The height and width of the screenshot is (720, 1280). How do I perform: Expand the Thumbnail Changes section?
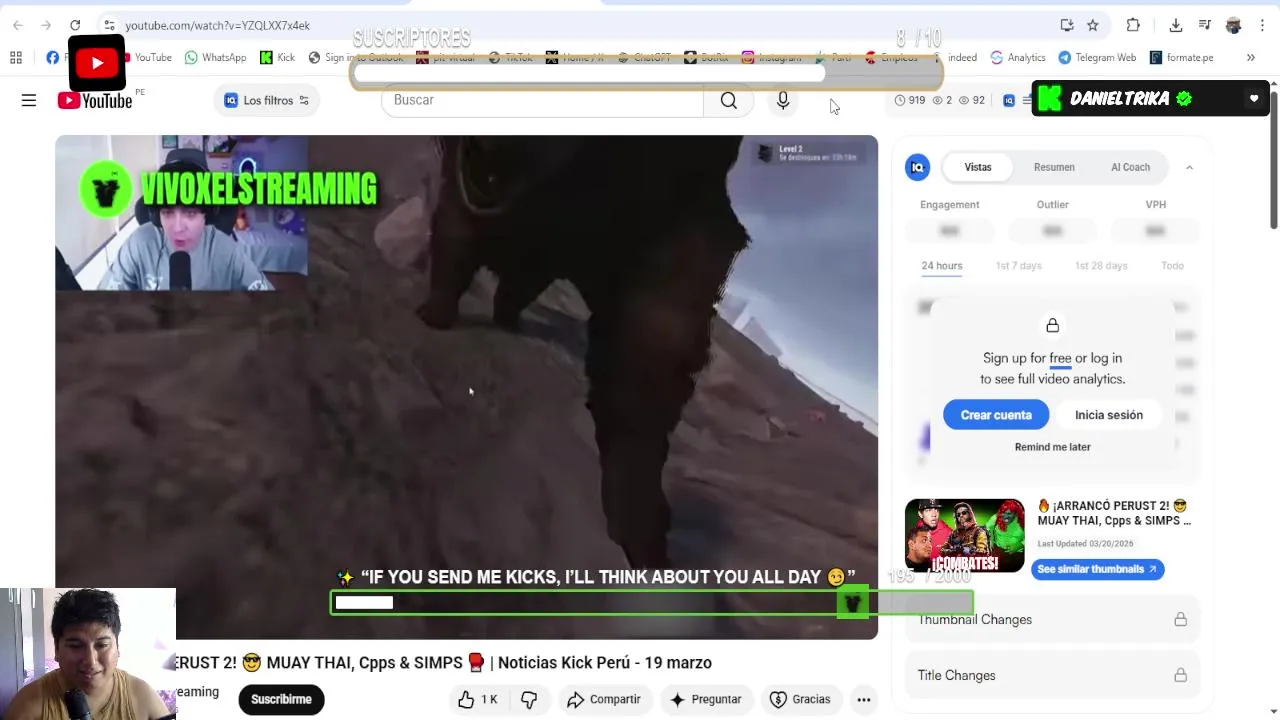coord(1052,620)
